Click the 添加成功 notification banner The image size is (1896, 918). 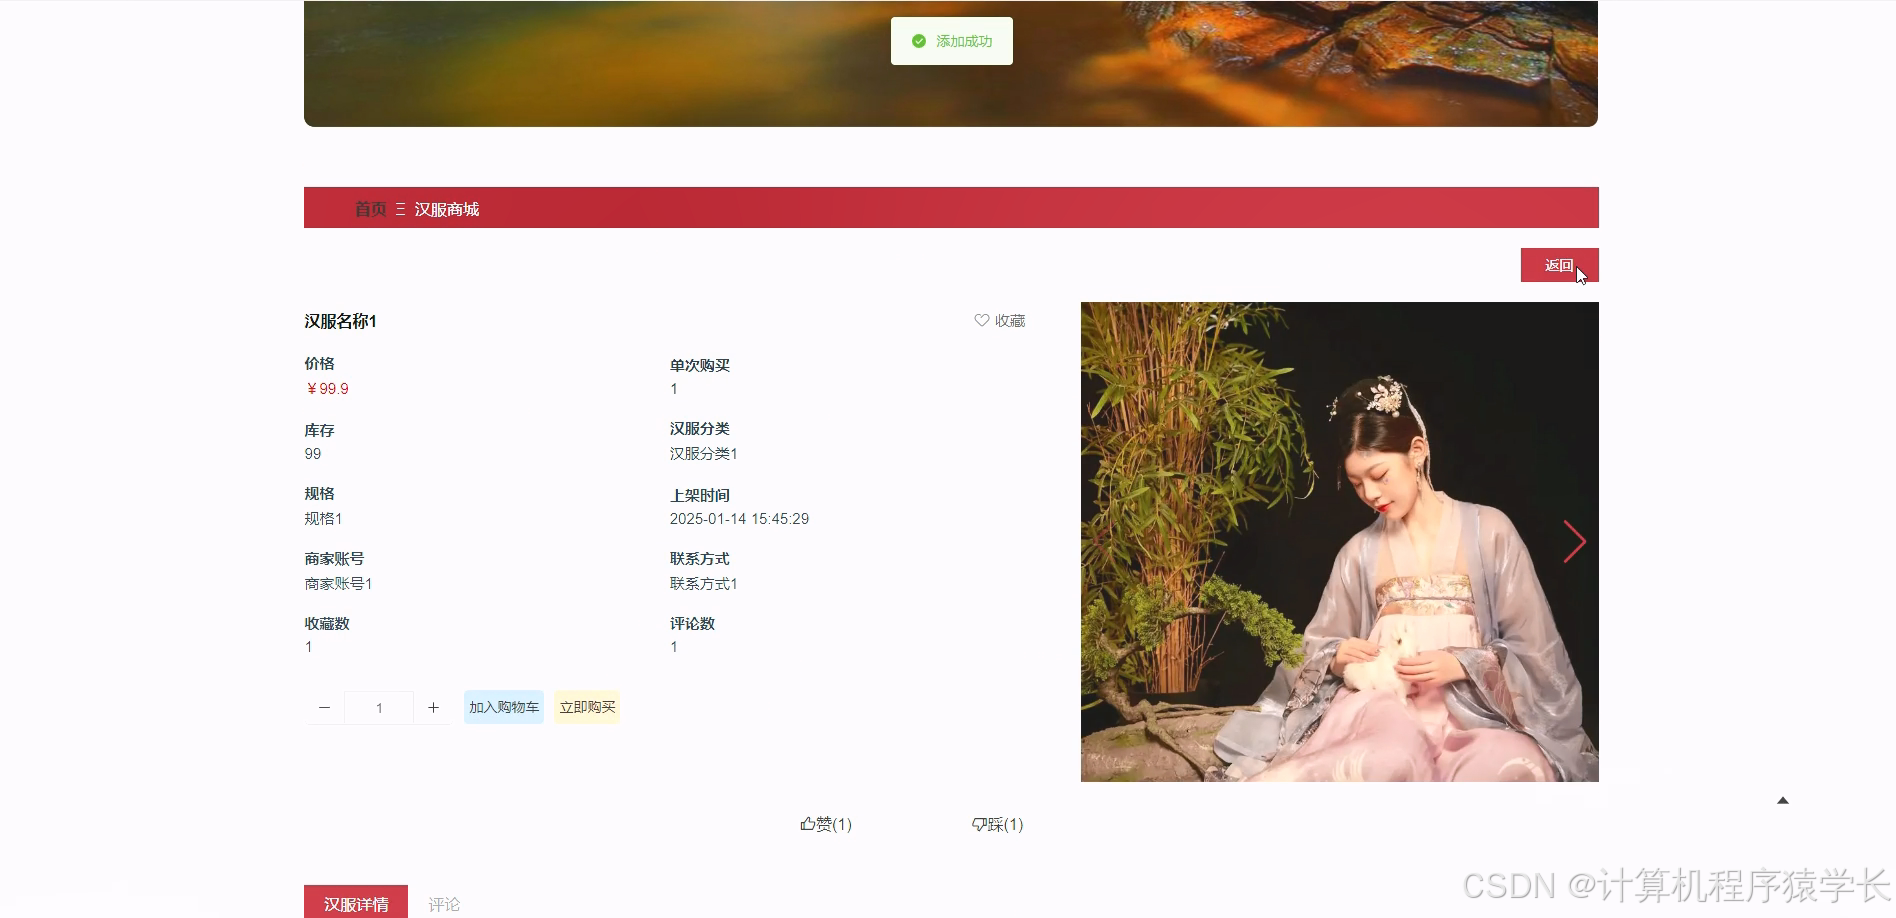point(951,41)
